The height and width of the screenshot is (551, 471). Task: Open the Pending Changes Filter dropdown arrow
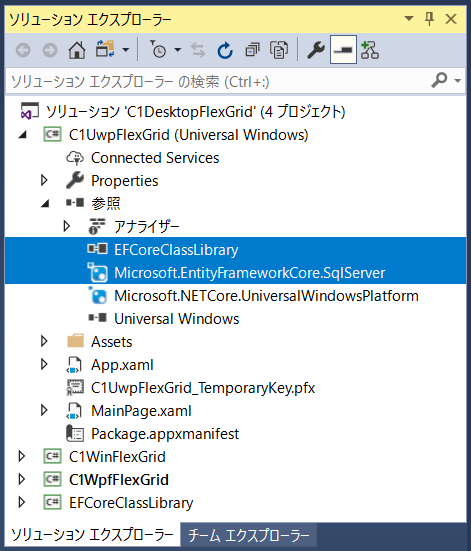point(178,50)
